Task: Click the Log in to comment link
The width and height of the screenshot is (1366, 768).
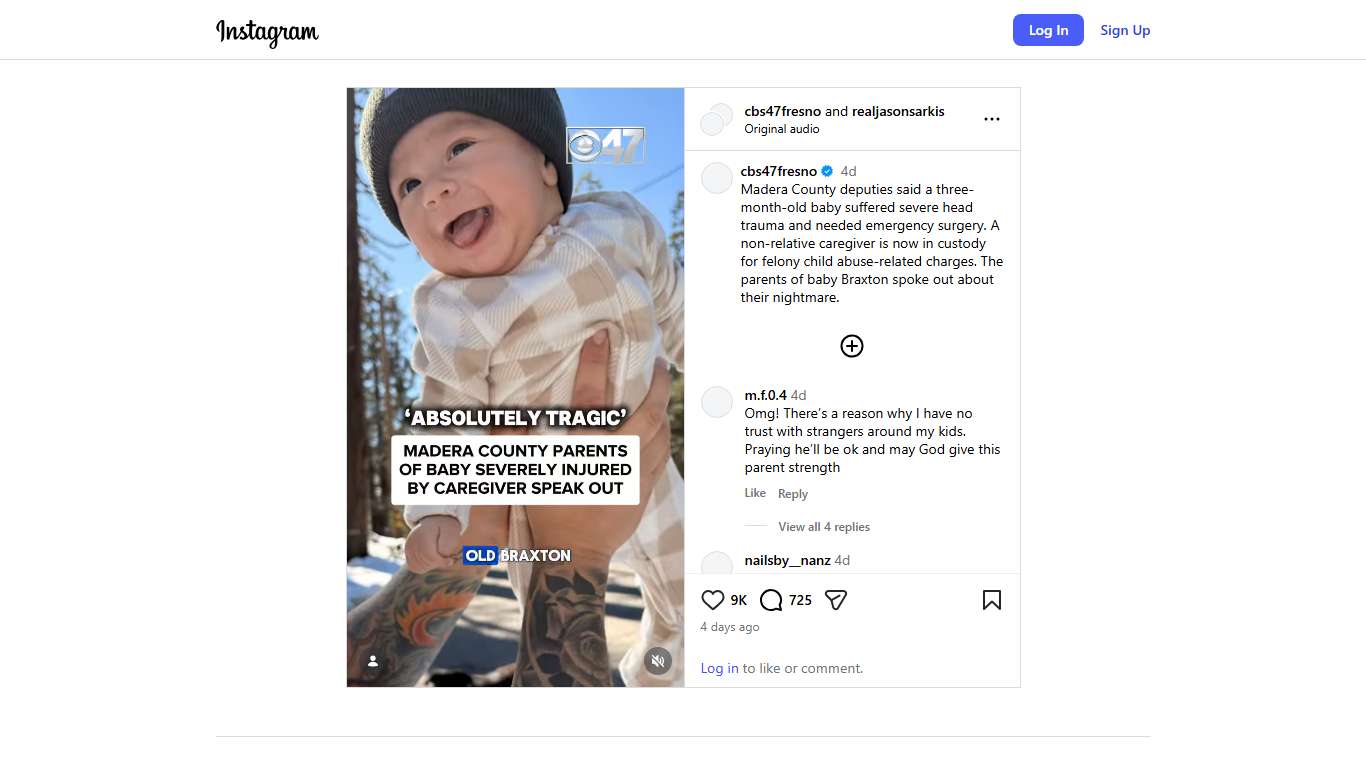Action: [719, 668]
